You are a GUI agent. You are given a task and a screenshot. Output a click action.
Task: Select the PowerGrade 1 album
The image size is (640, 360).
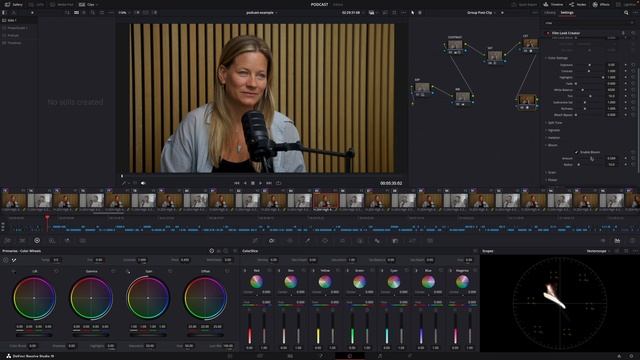(x=18, y=28)
